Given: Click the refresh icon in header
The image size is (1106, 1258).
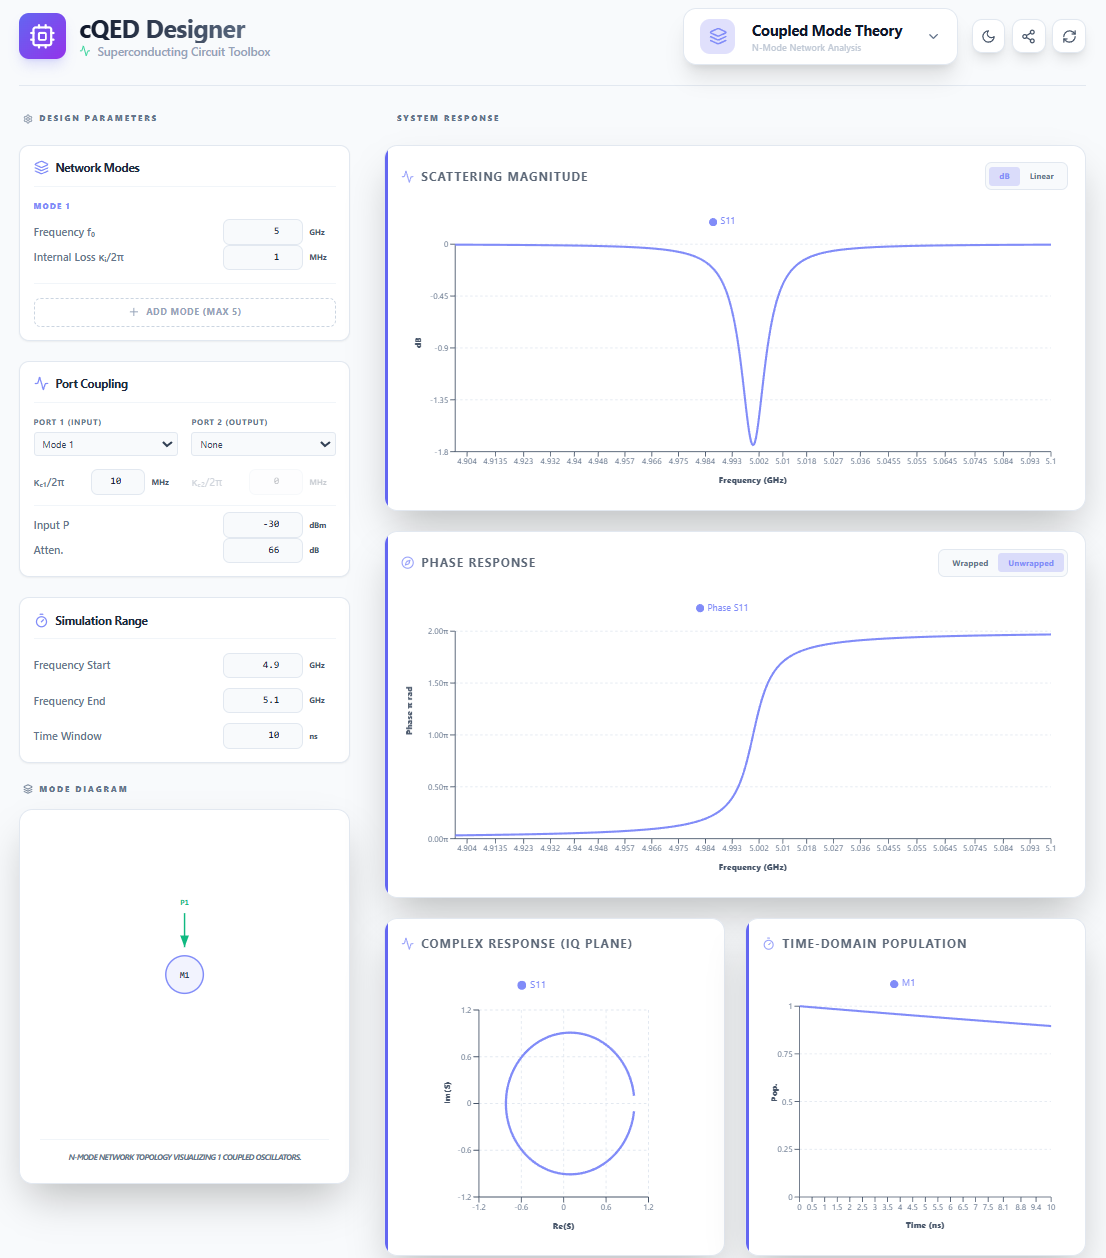Looking at the screenshot, I should coord(1069,37).
